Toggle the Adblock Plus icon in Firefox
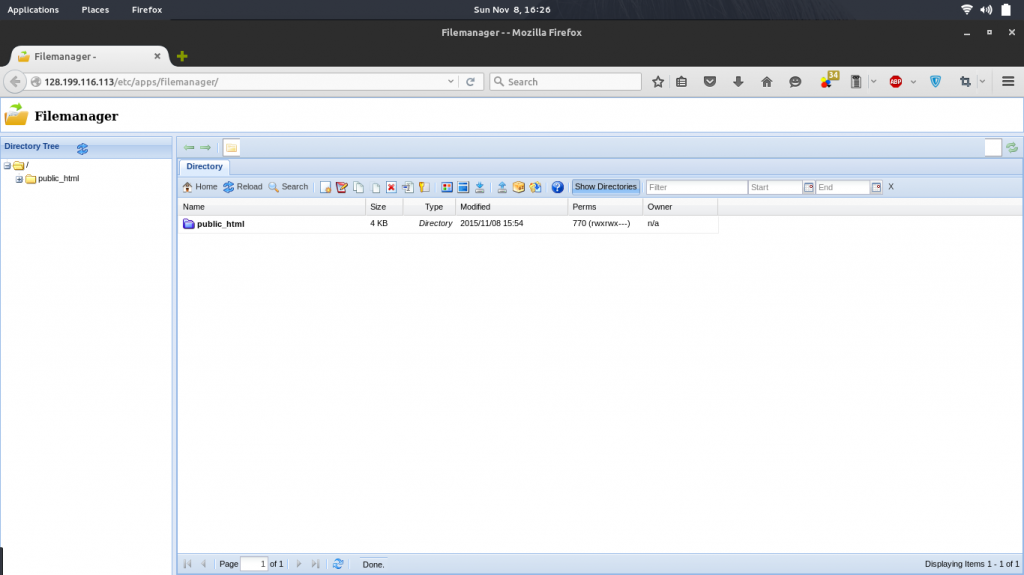Image resolution: width=1024 pixels, height=575 pixels. [x=895, y=82]
